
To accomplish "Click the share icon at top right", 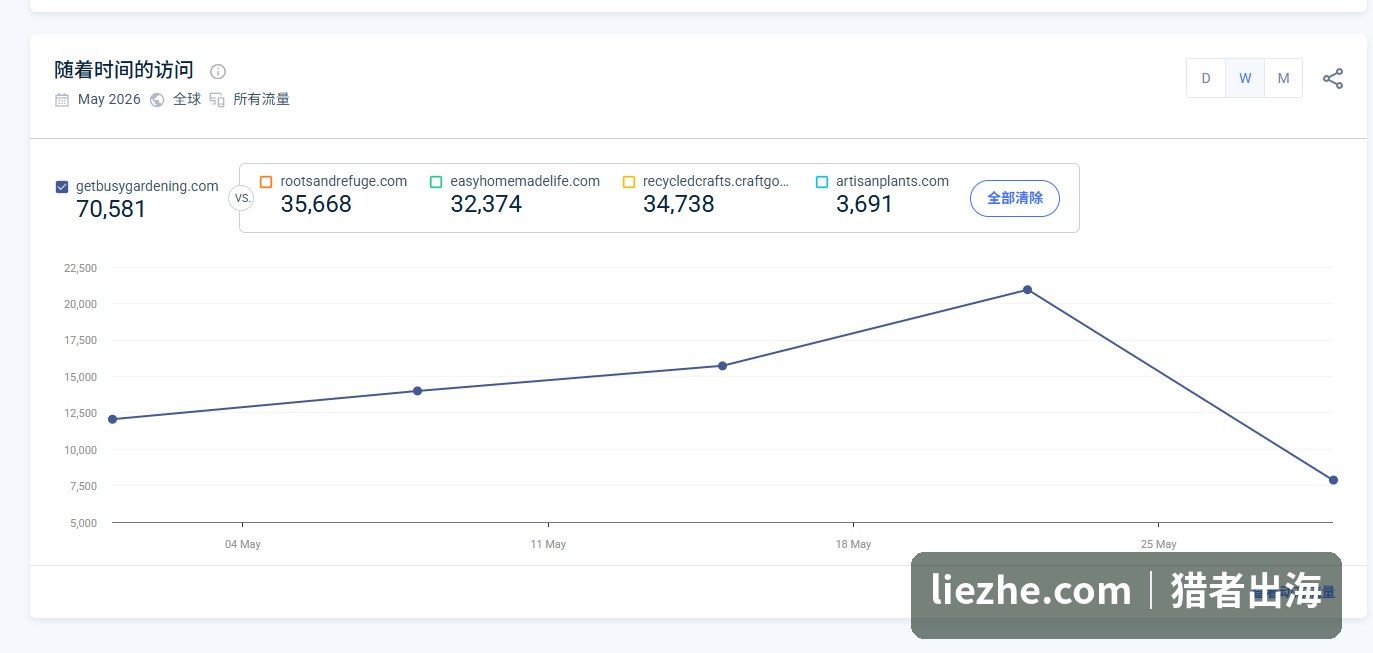I will pyautogui.click(x=1333, y=78).
